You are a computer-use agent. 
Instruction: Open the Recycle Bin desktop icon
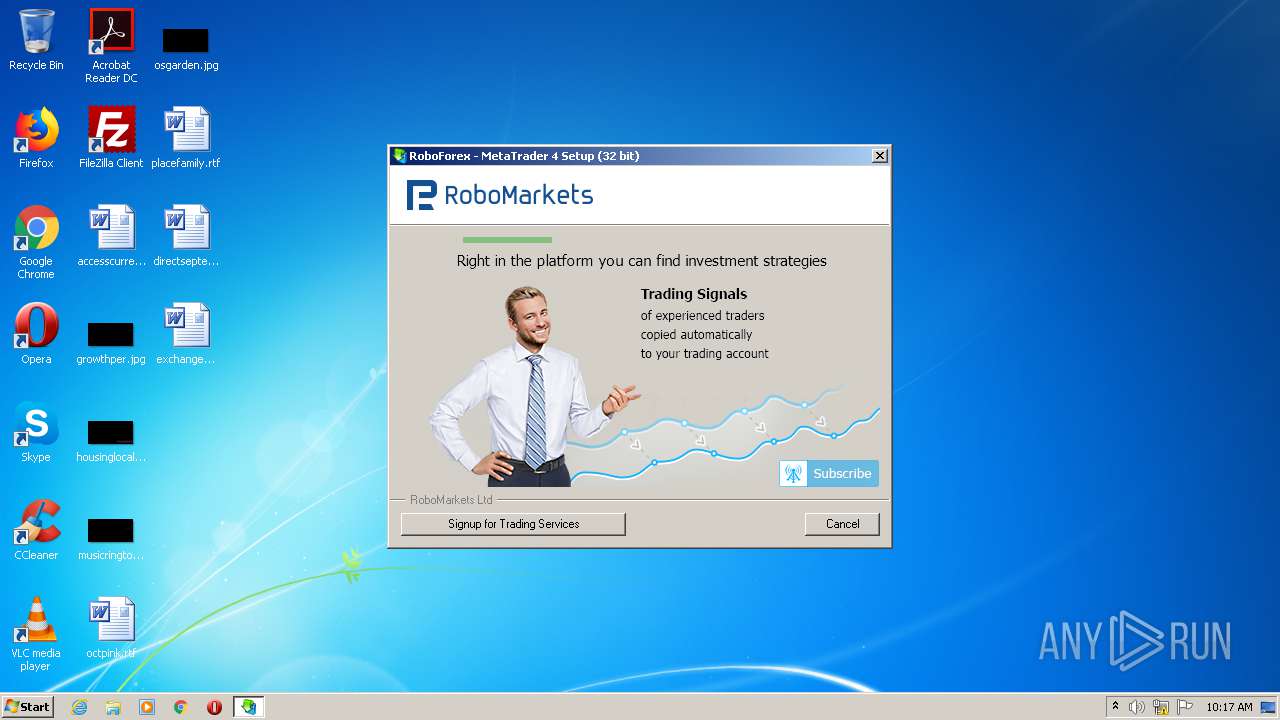[x=36, y=40]
